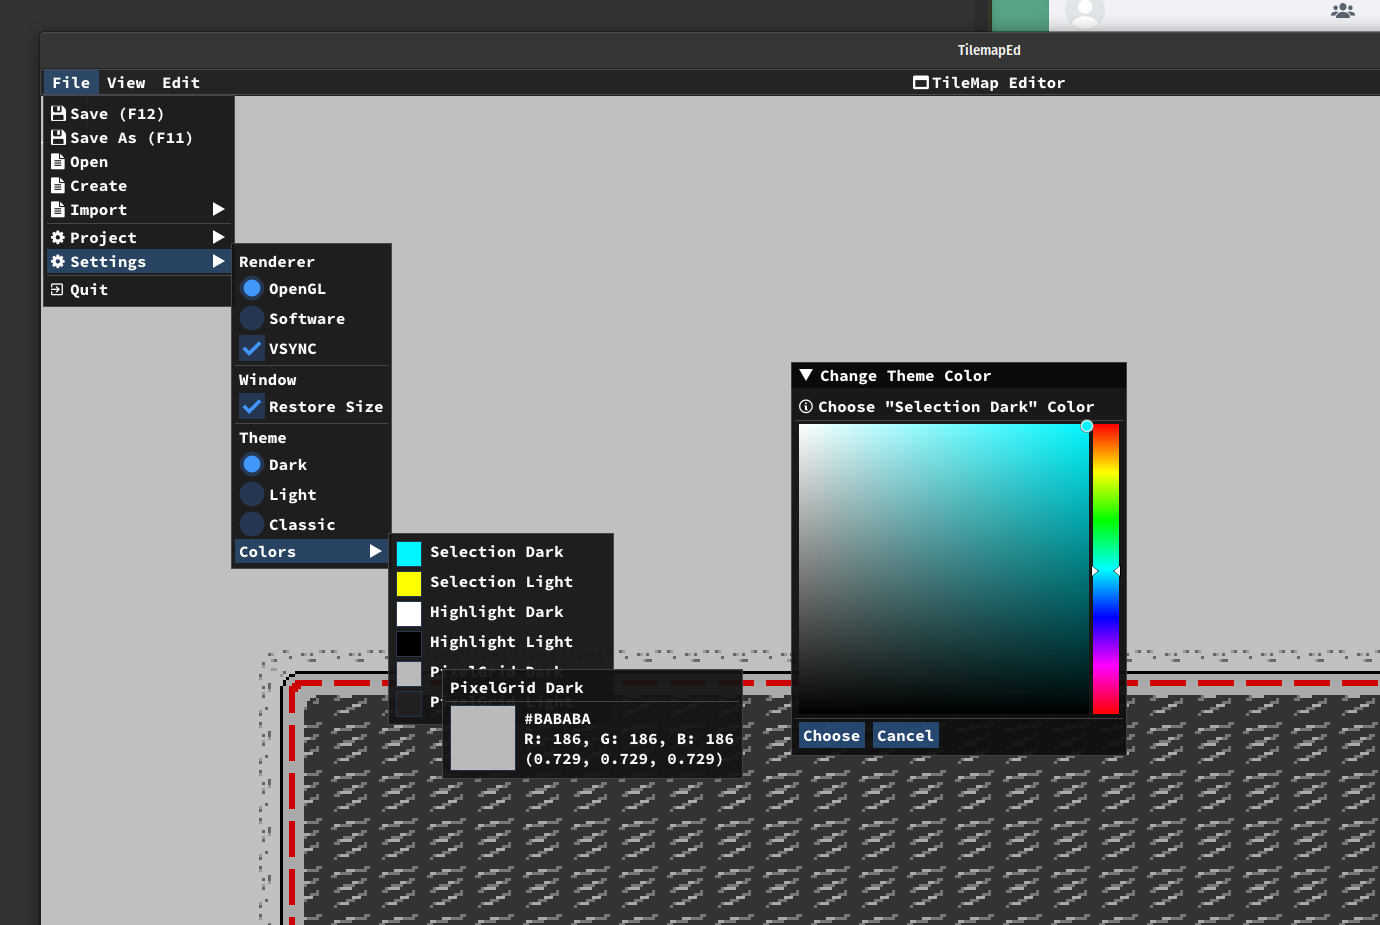1380x925 pixels.
Task: Choose the Quit menu entry
Action: point(139,289)
